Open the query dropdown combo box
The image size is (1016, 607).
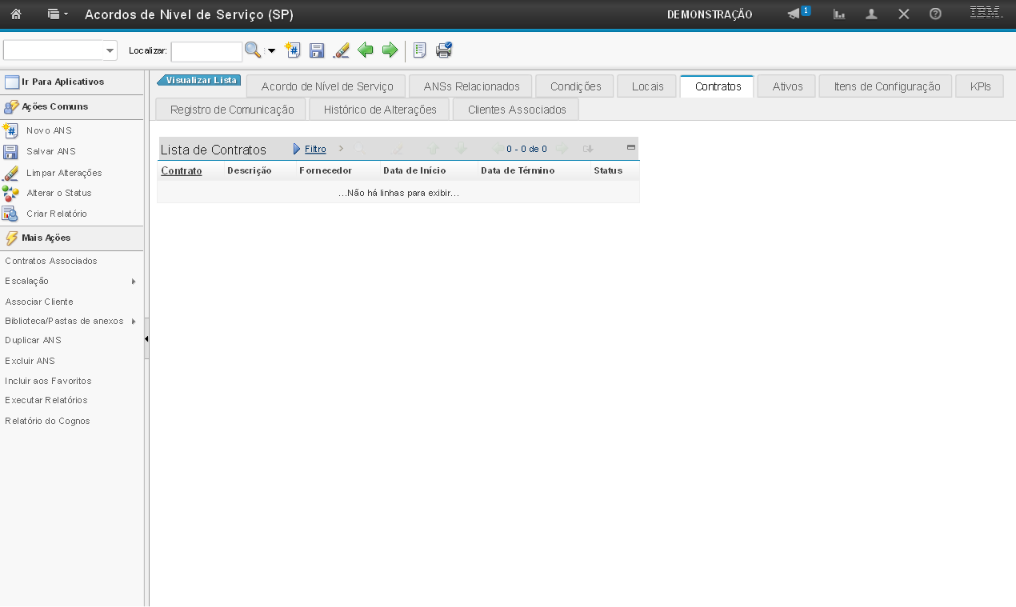(110, 50)
